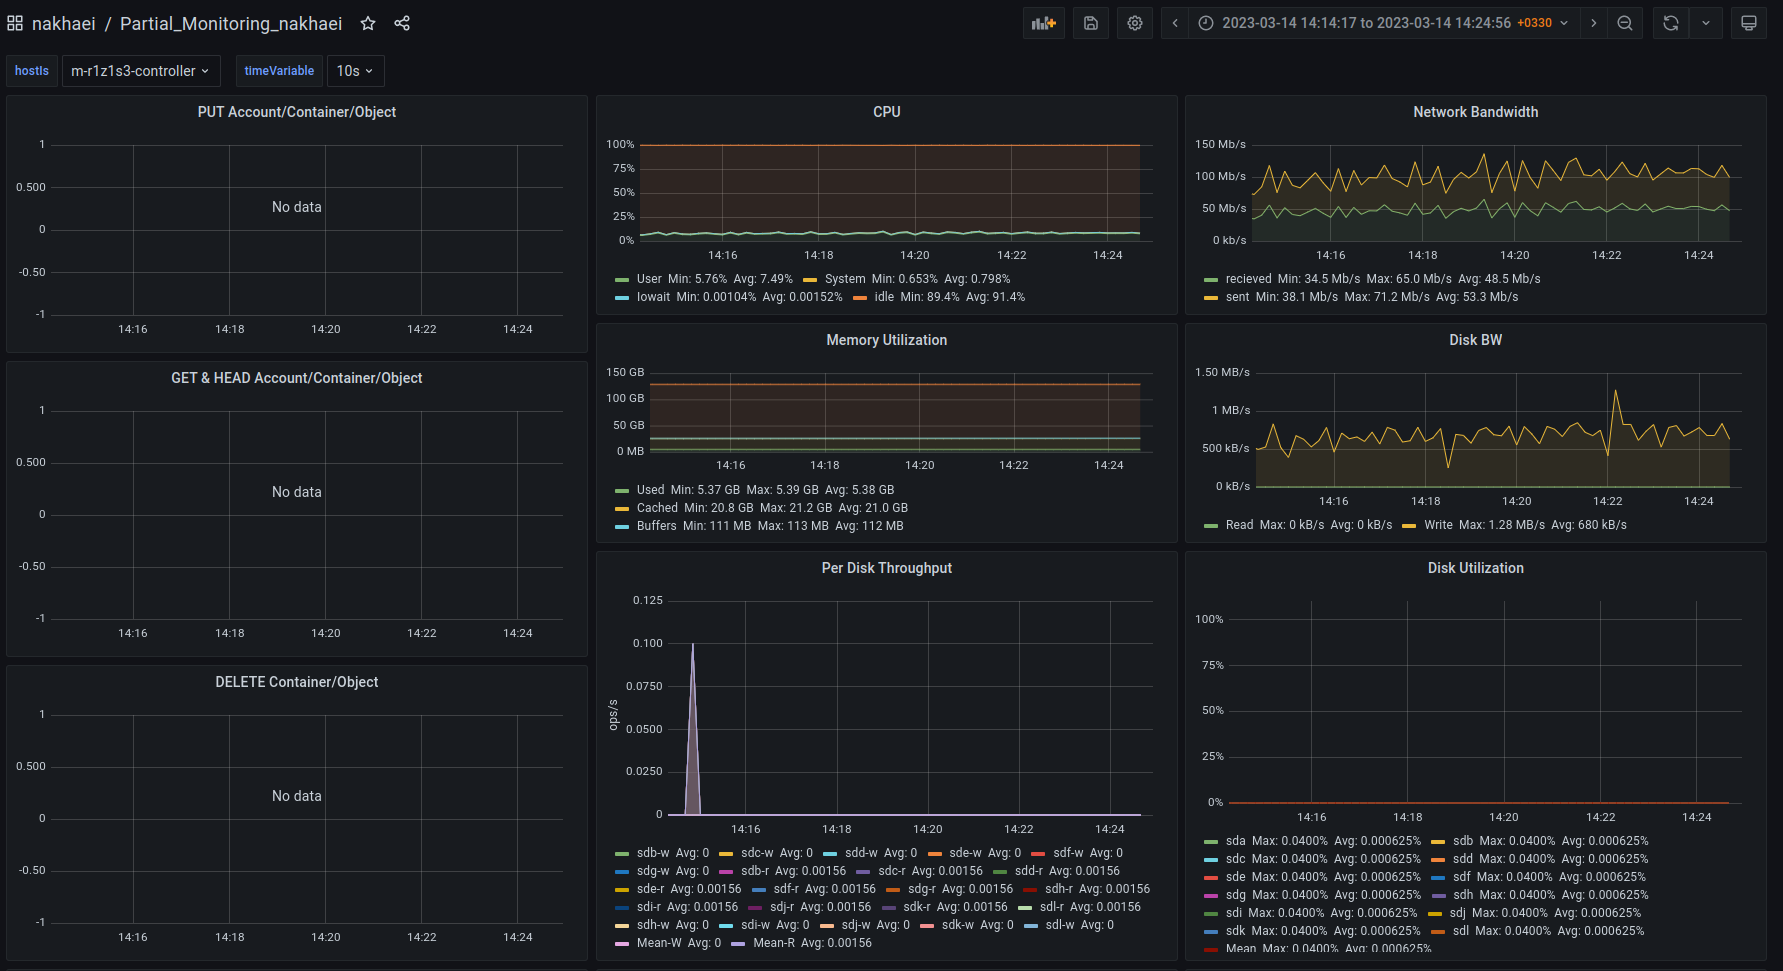Screen dimensions: 1783x971
Task: Open dashboard settings gear
Action: pos(1135,23)
